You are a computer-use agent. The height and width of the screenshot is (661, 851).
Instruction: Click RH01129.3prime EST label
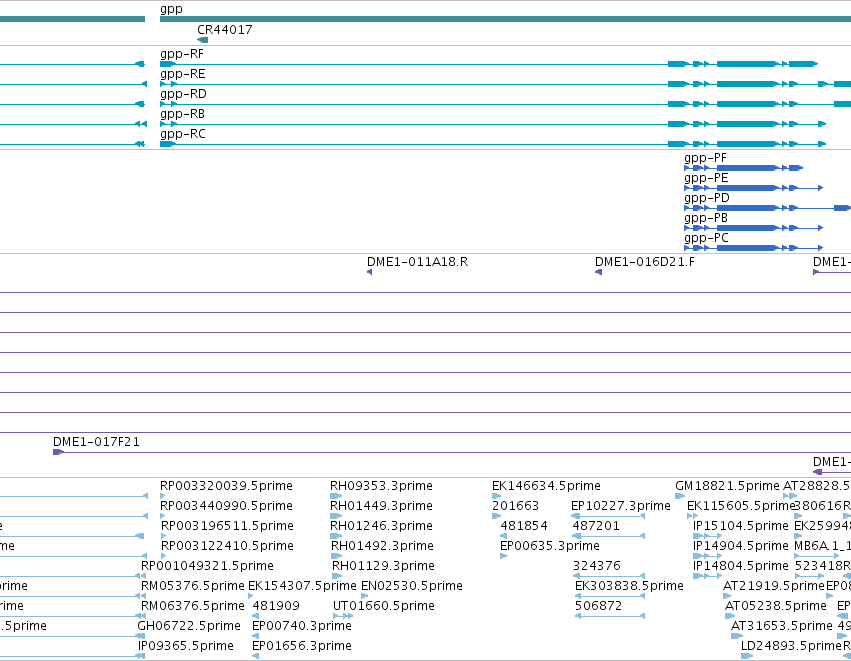tap(383, 566)
